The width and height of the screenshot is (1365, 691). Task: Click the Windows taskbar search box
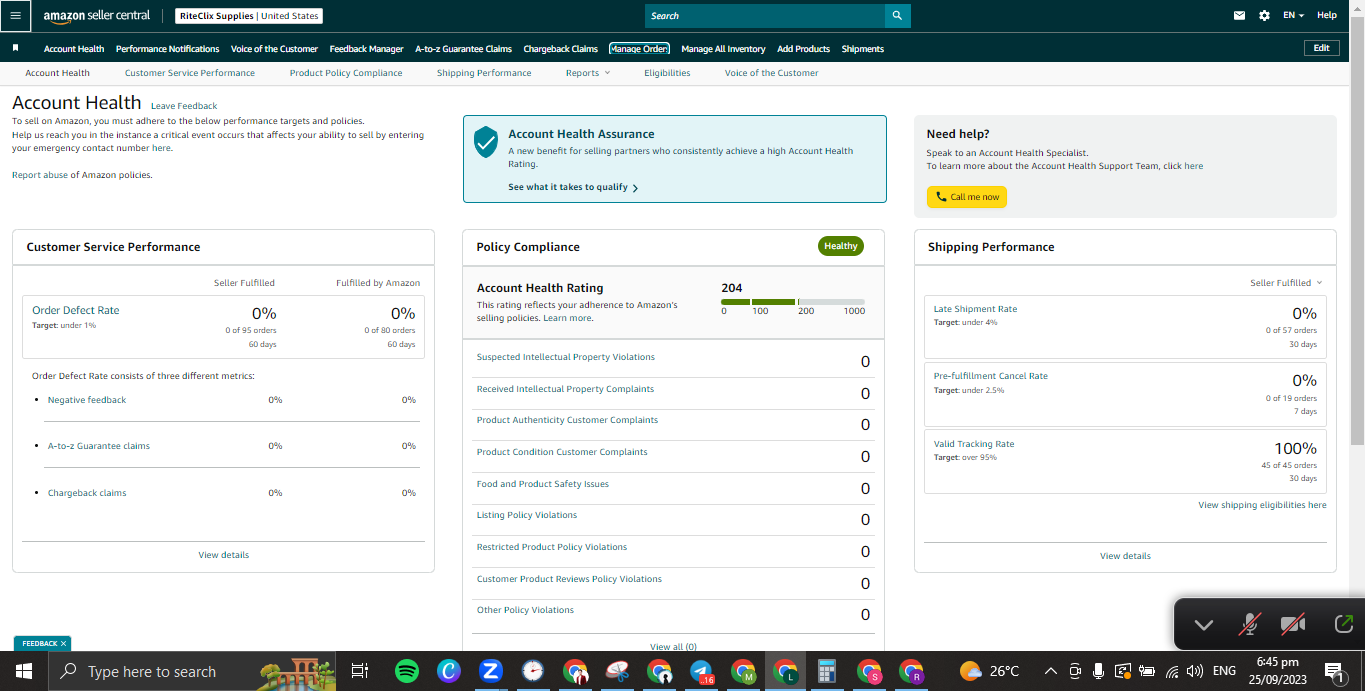(x=191, y=671)
